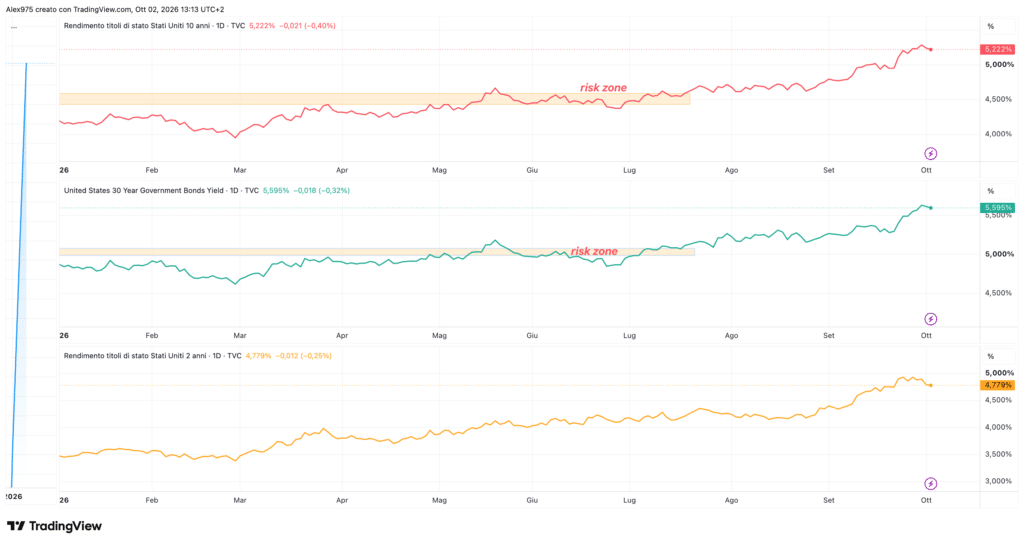The image size is (1024, 544).
Task: Click the Set label on 2-year chart time axis
Action: [829, 500]
